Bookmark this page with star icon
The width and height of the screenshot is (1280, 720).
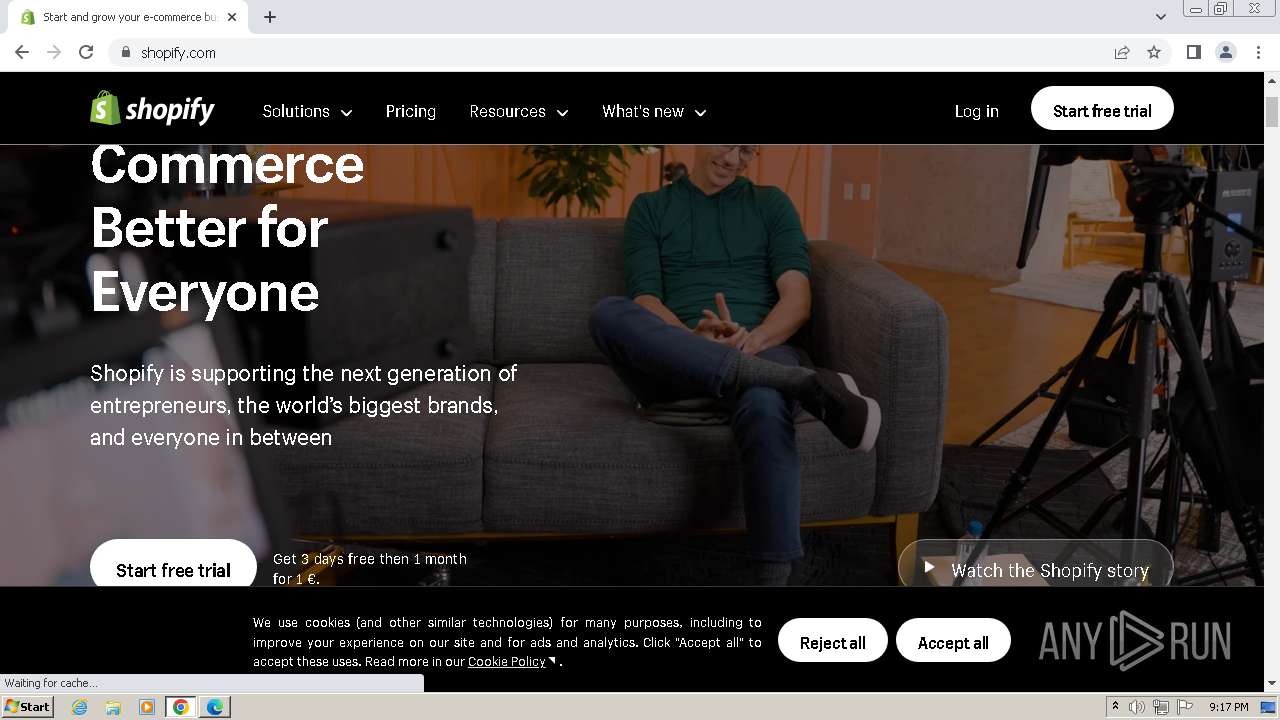click(1154, 52)
